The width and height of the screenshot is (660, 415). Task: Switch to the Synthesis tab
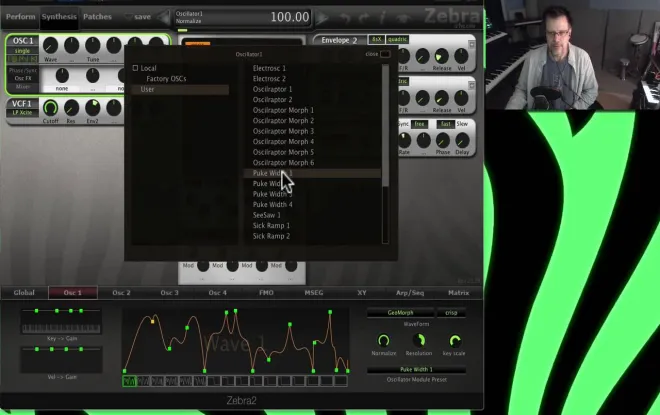click(59, 17)
